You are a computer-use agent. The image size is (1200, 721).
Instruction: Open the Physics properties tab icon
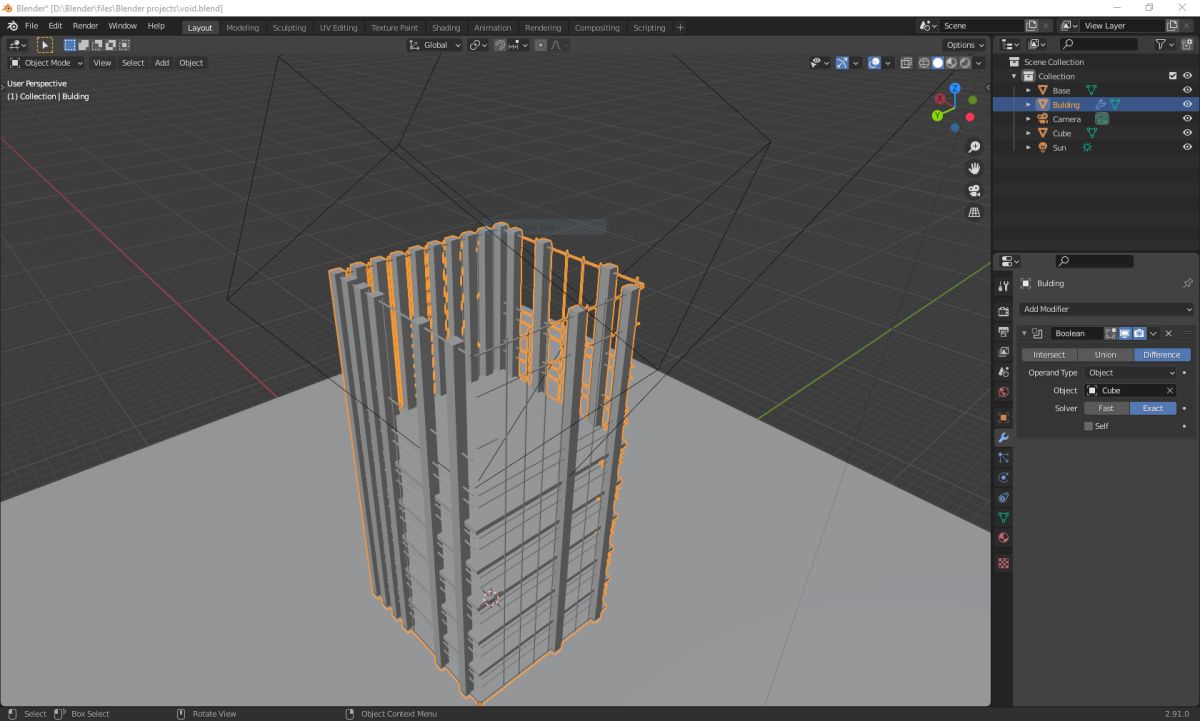(1003, 477)
